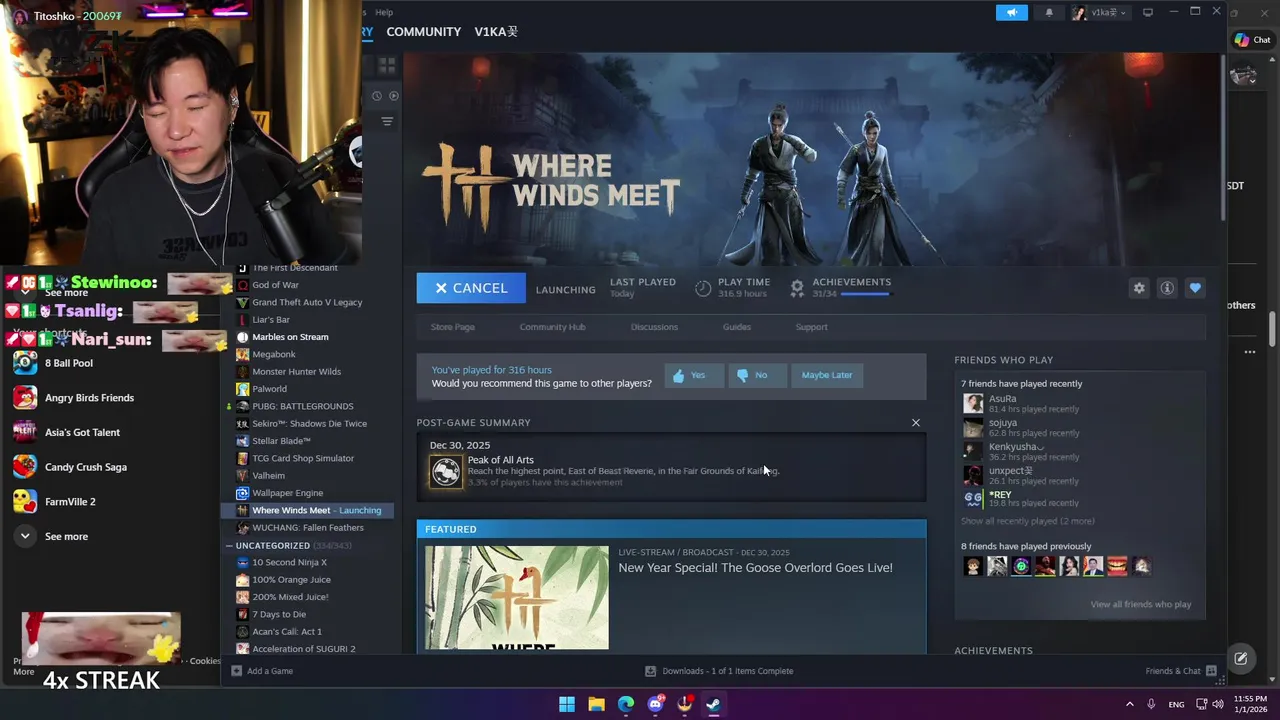1280x720 pixels.
Task: Open File Explorer from taskbar
Action: (x=596, y=704)
